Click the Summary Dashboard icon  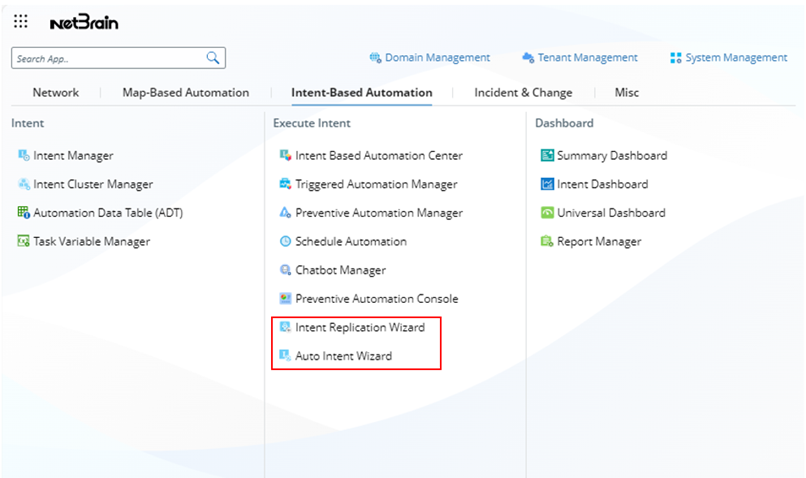(547, 155)
